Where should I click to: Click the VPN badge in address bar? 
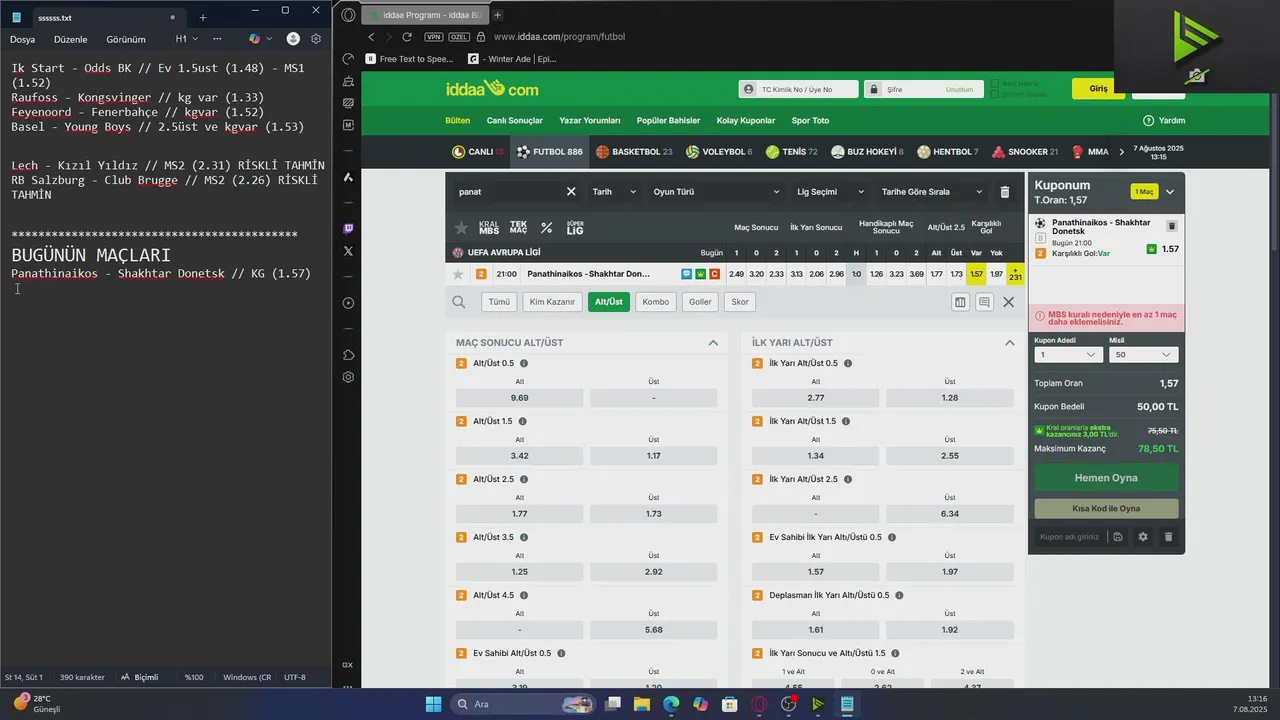point(433,37)
